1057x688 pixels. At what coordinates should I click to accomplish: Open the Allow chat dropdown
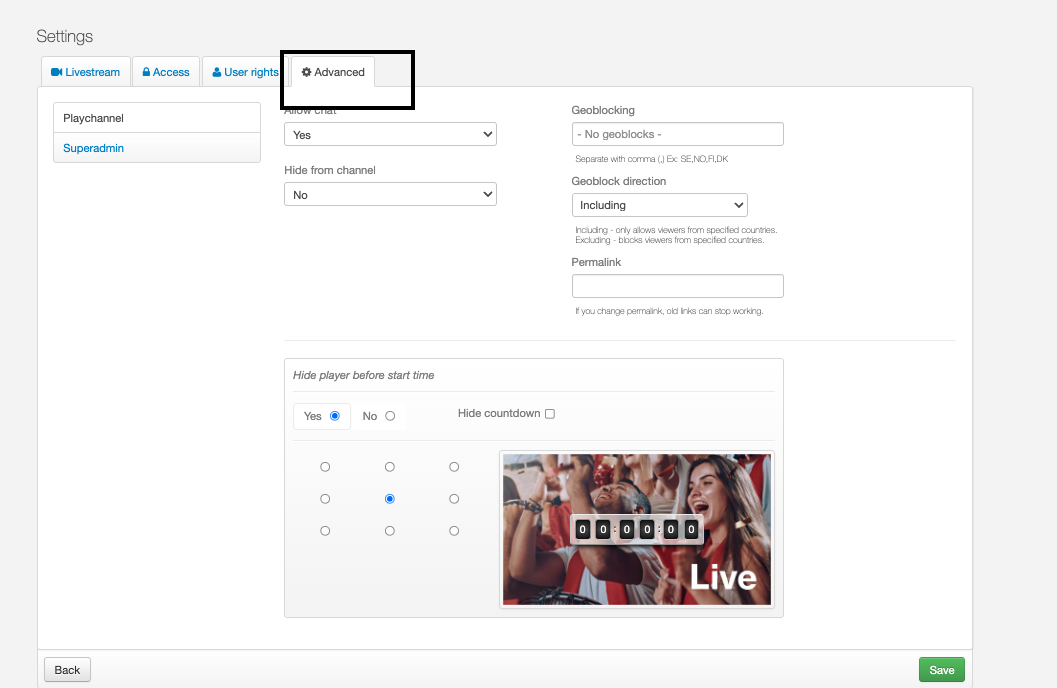(390, 134)
